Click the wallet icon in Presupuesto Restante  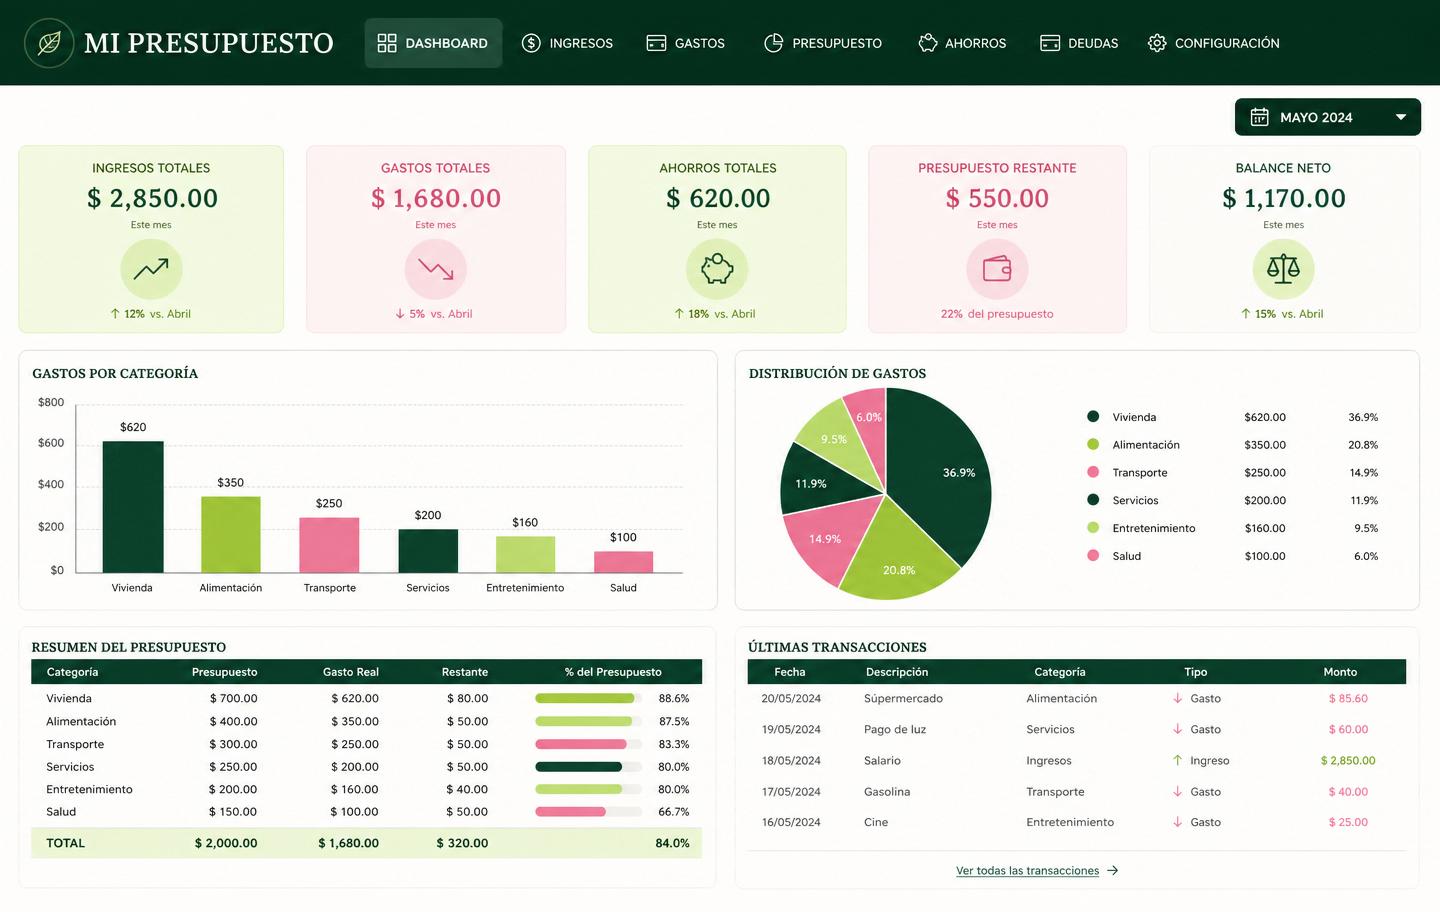997,269
